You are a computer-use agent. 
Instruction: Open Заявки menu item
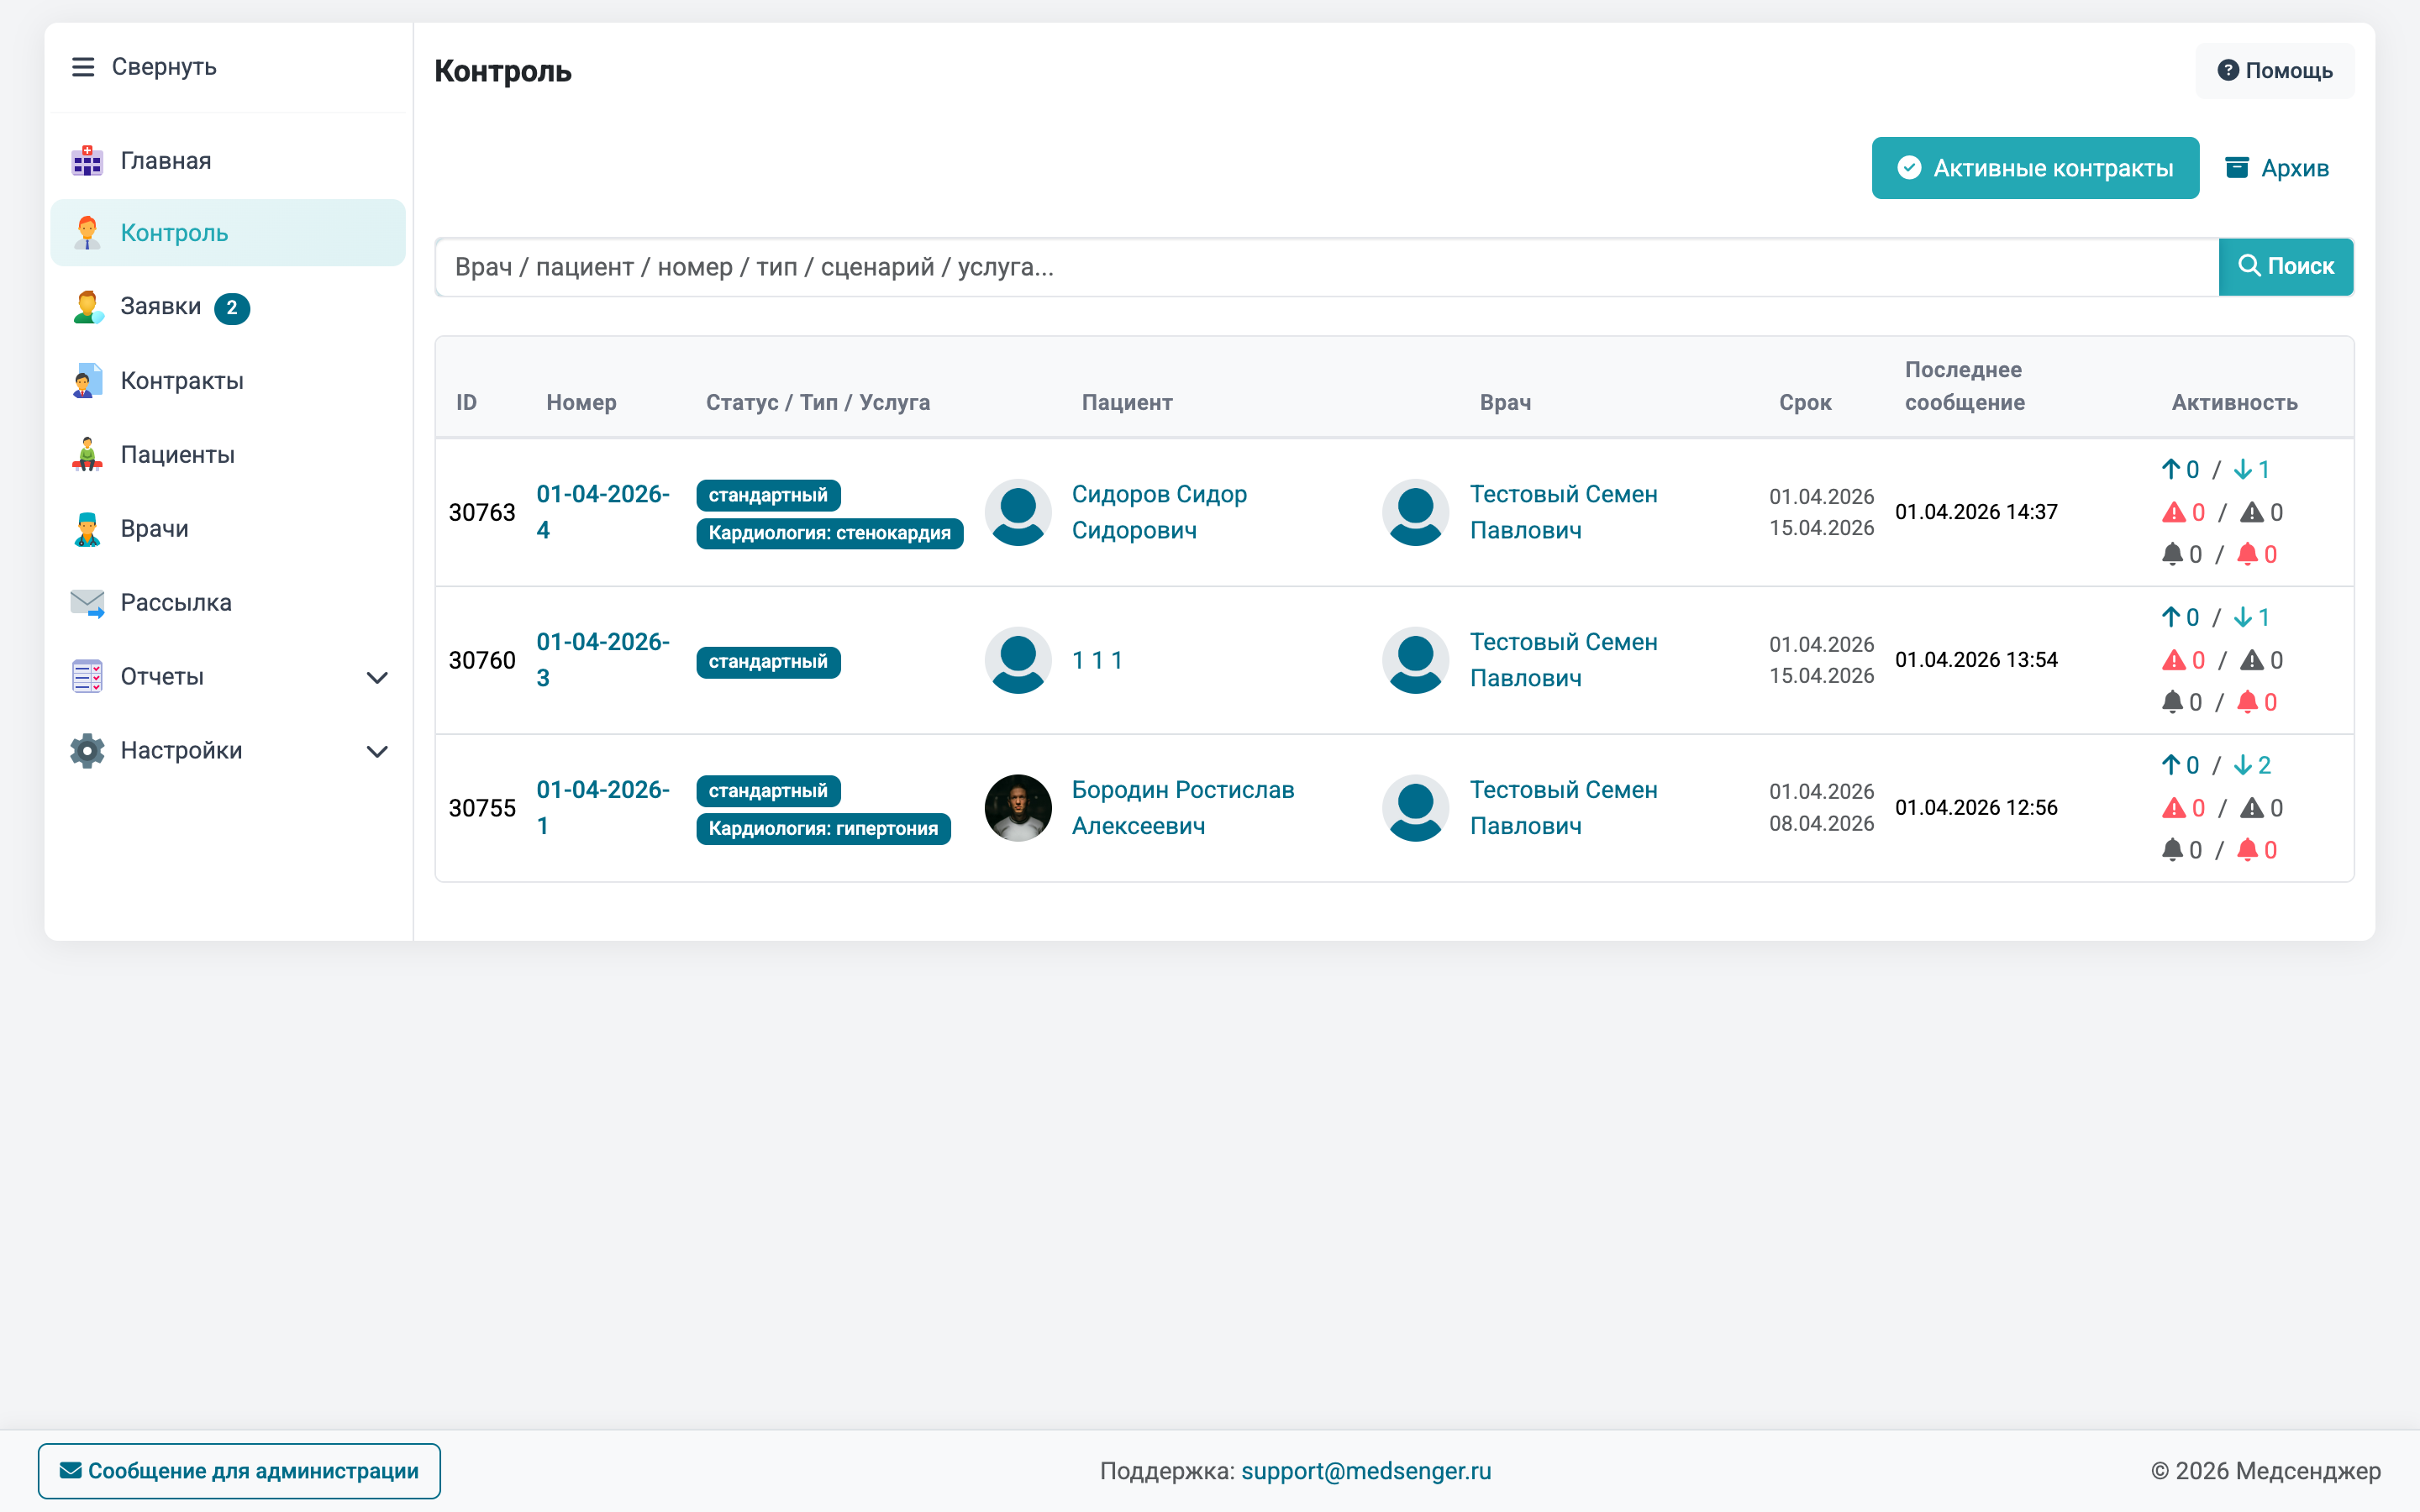(x=228, y=307)
